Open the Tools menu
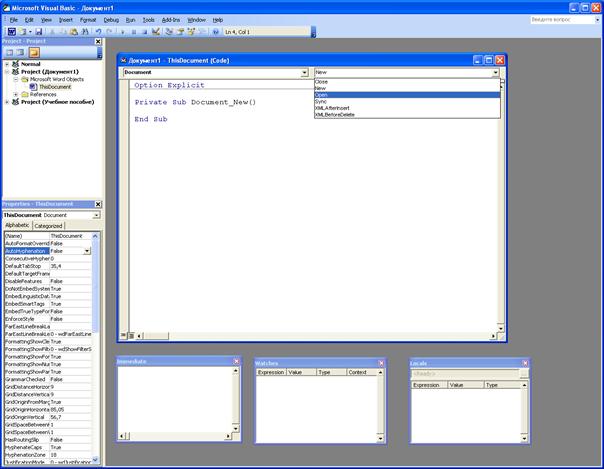 tap(148, 20)
